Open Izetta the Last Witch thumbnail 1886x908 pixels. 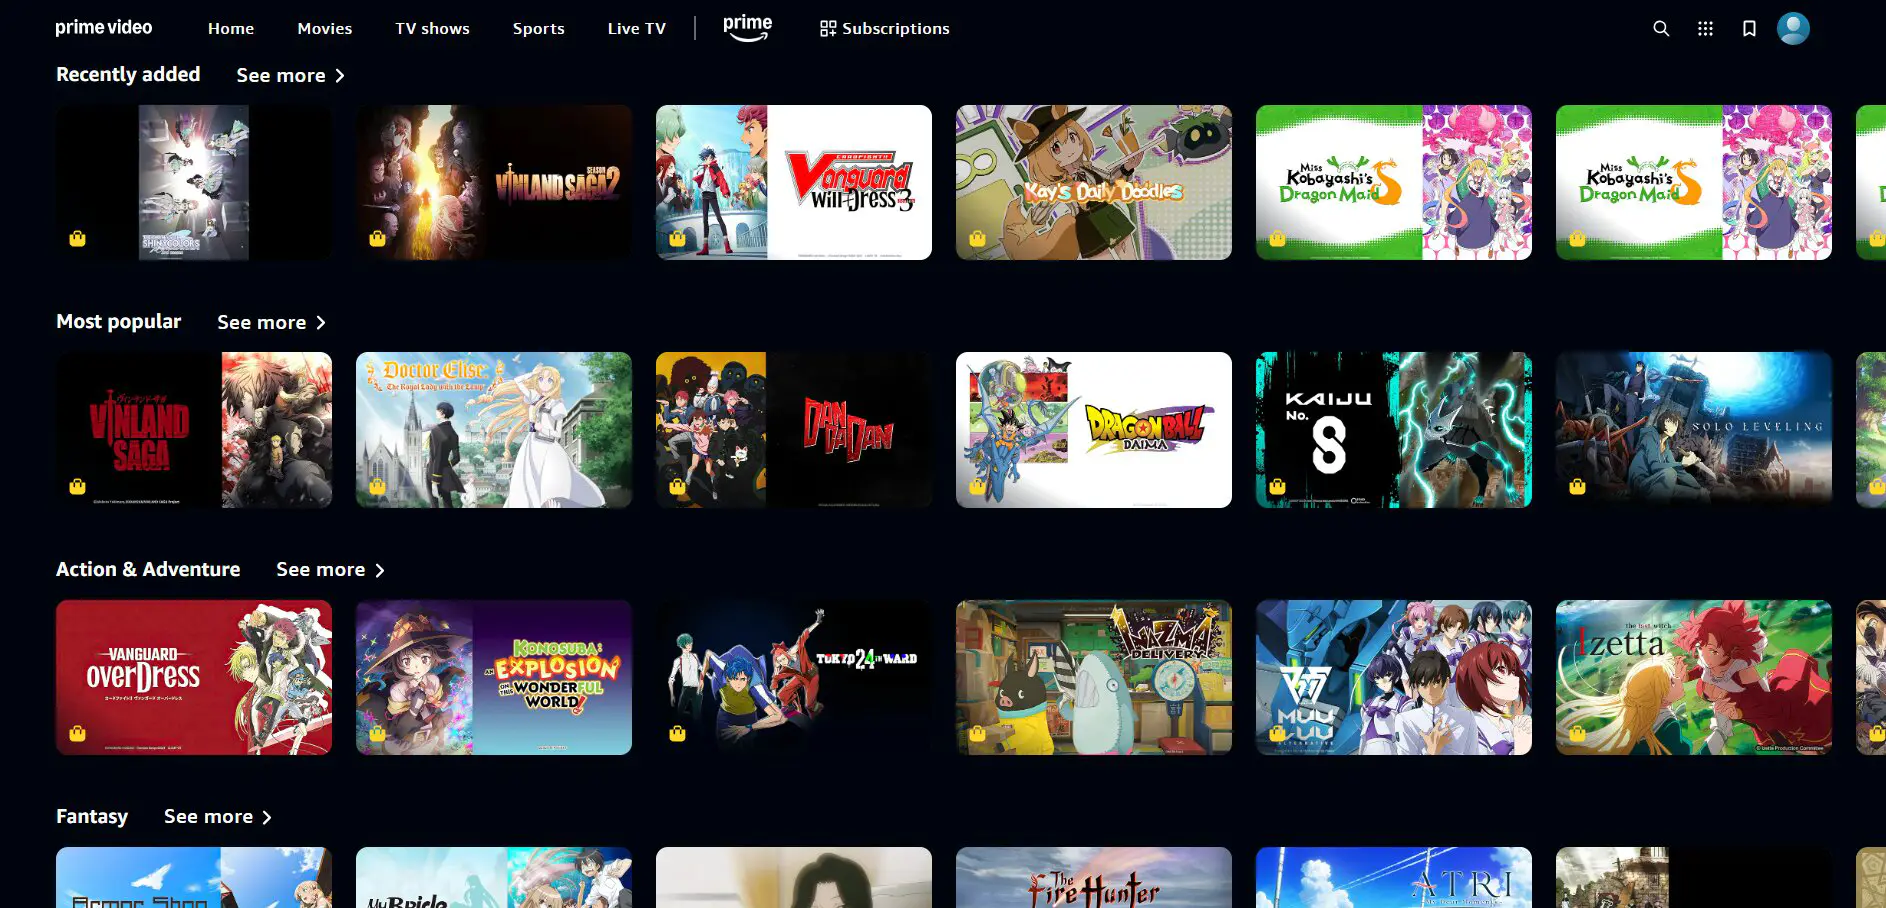coord(1694,677)
